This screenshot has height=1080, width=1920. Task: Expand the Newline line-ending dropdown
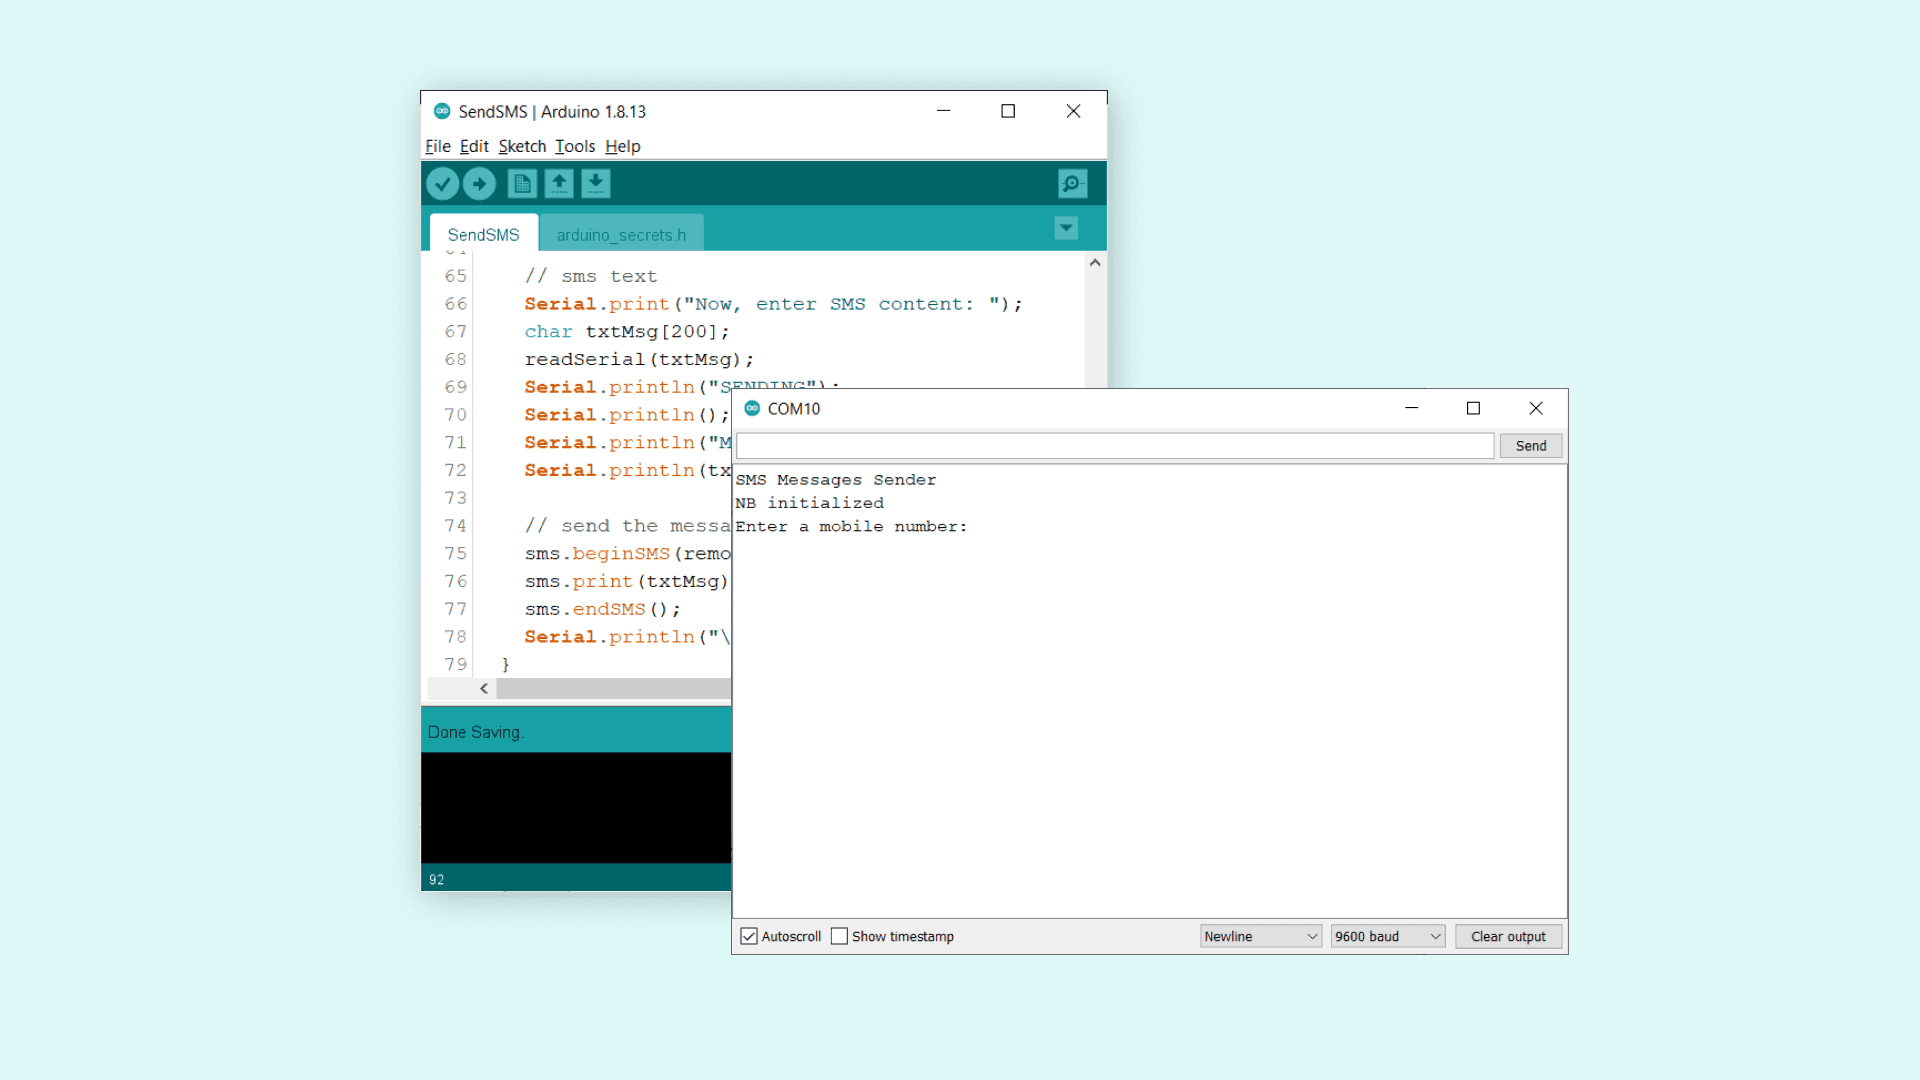click(x=1260, y=936)
